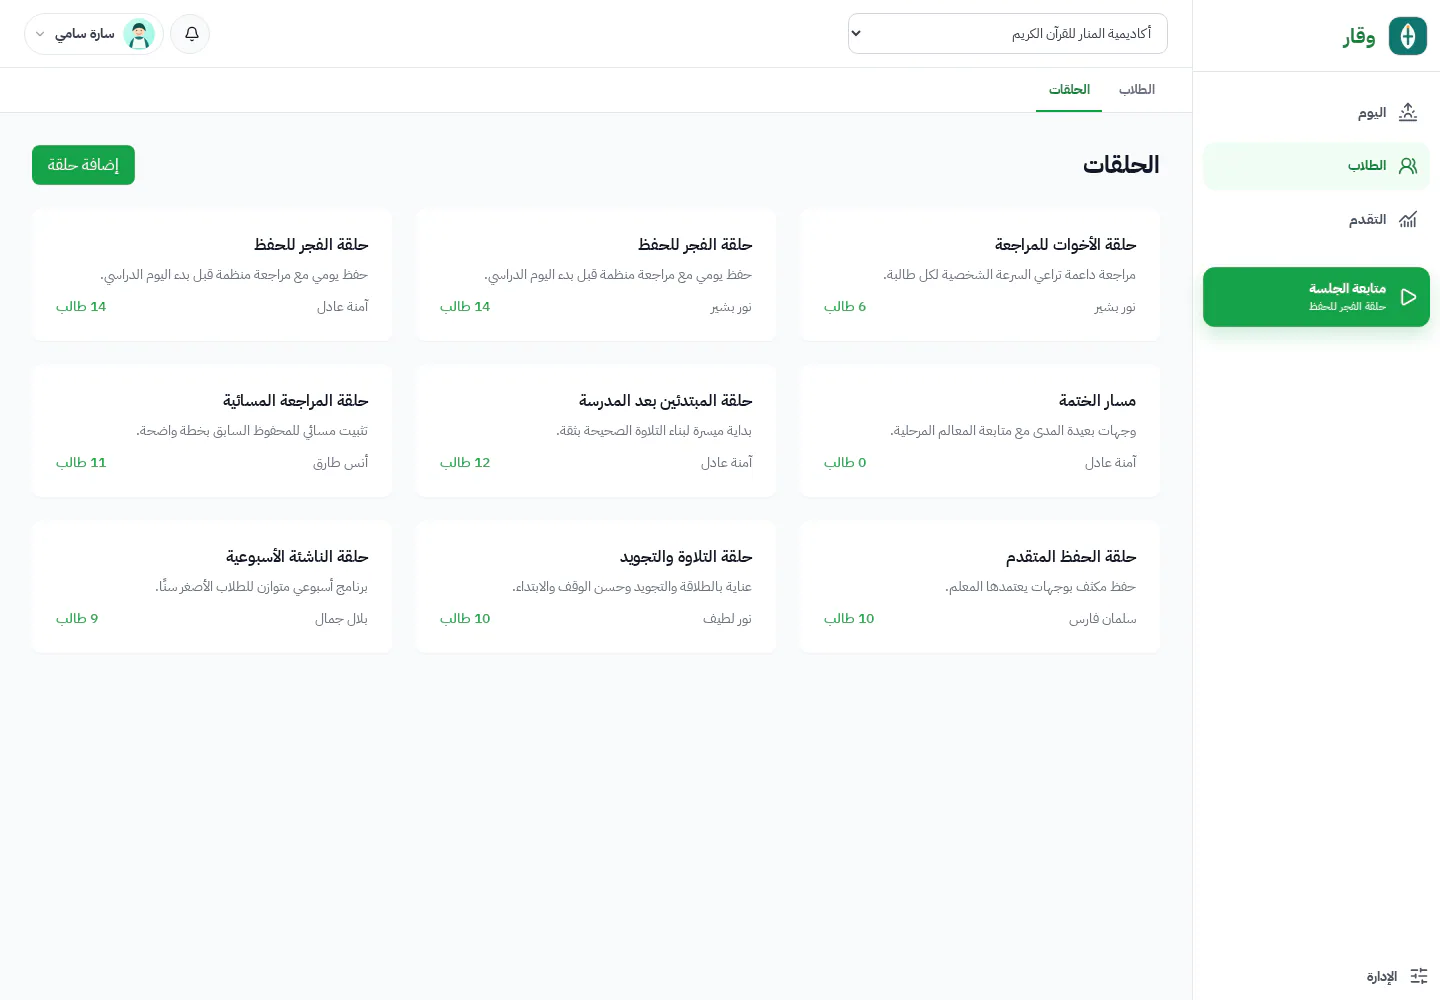Start متابعة الجلسة for حلقة الفجر للحفظ
The image size is (1440, 1000).
1316,297
